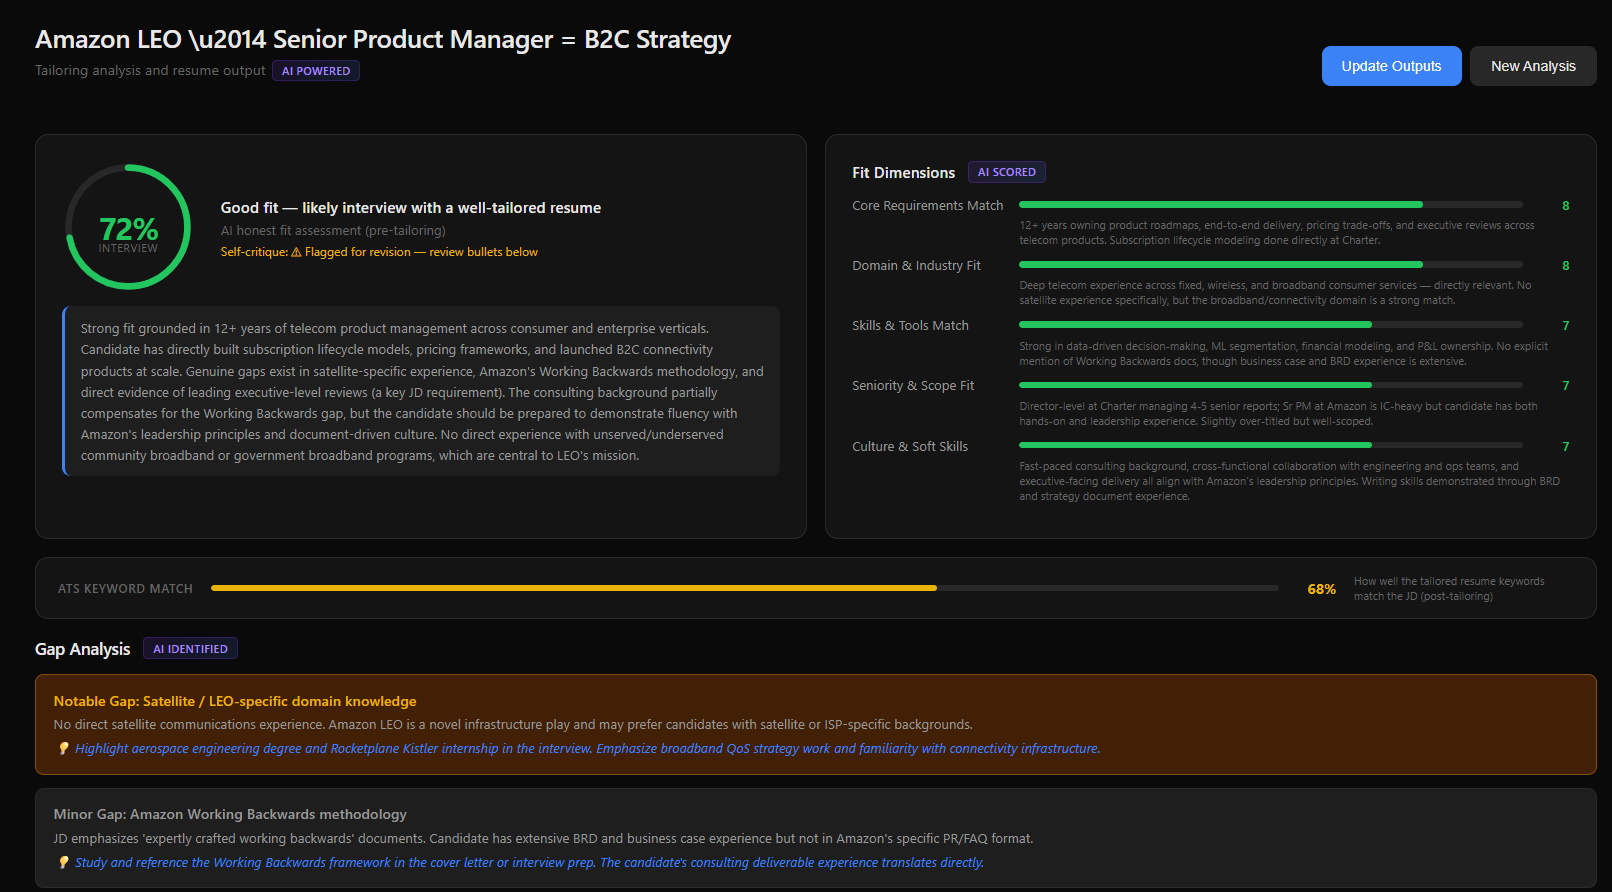Click 'Tailoring analysis and resume output' subtitle
Viewport: 1612px width, 892px height.
(150, 71)
